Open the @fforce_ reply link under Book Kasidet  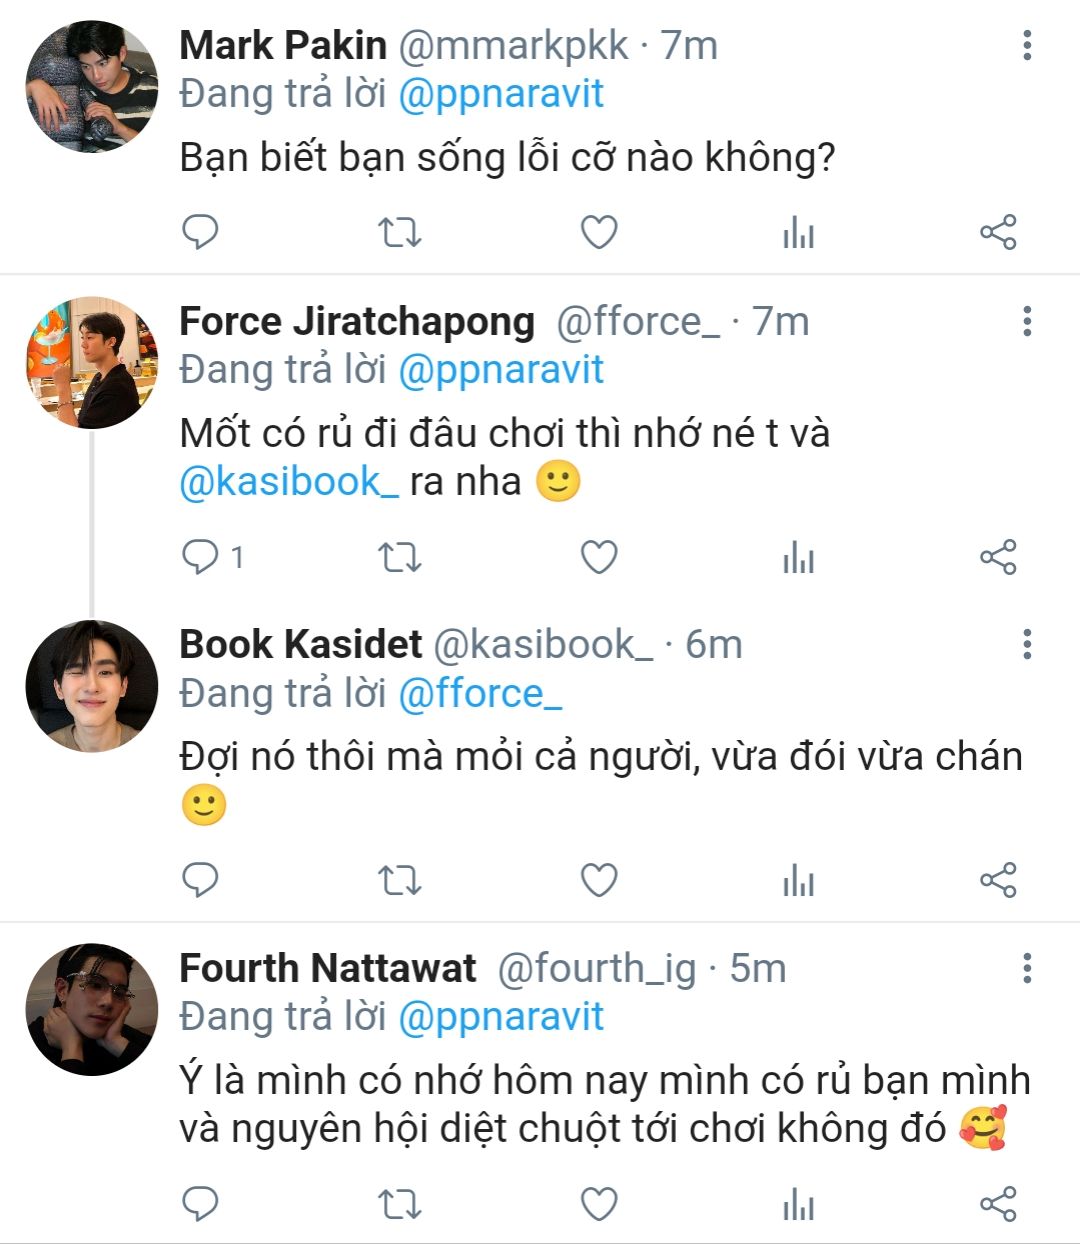[480, 693]
